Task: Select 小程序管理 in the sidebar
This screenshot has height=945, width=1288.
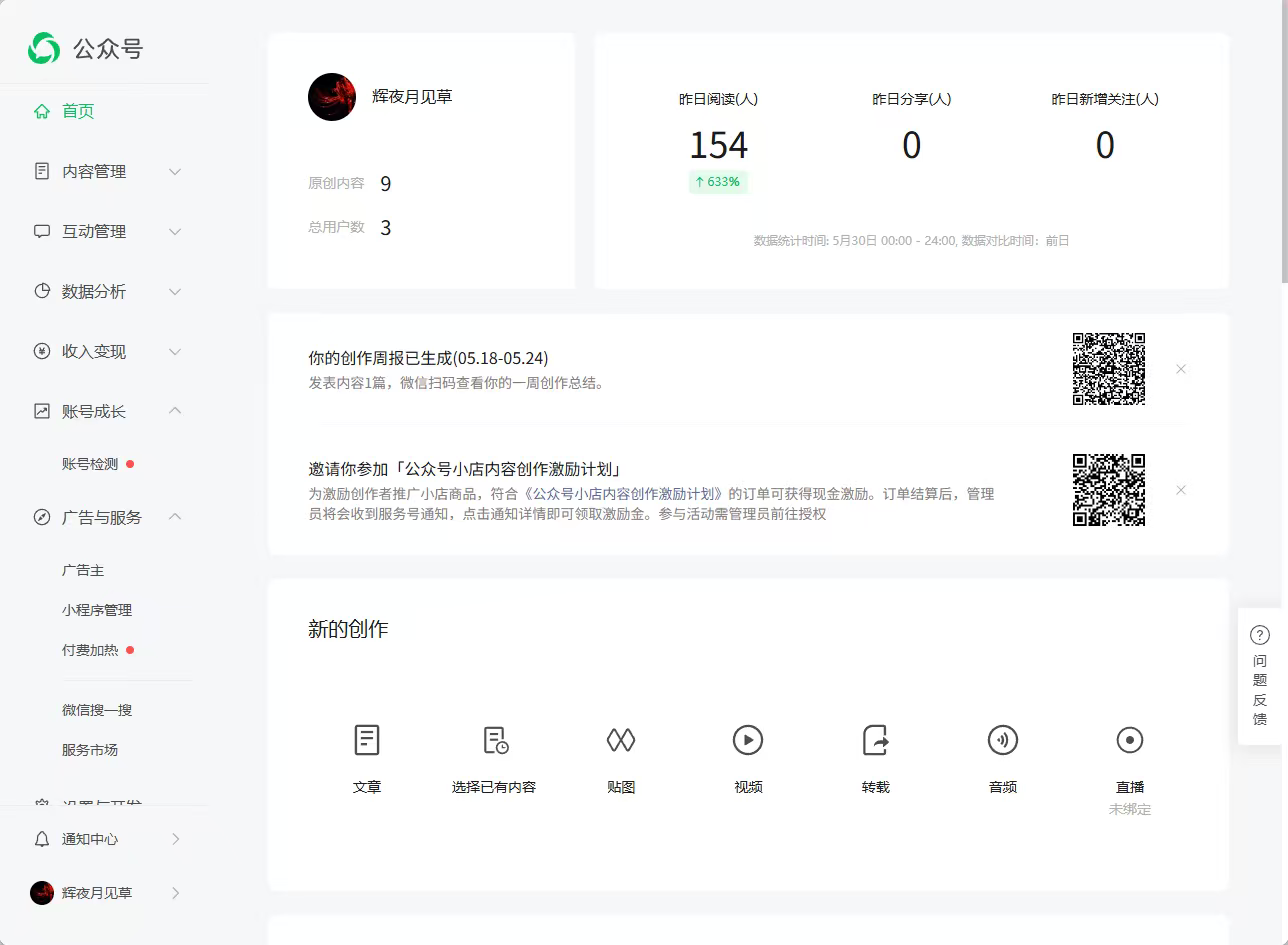Action: (x=97, y=610)
